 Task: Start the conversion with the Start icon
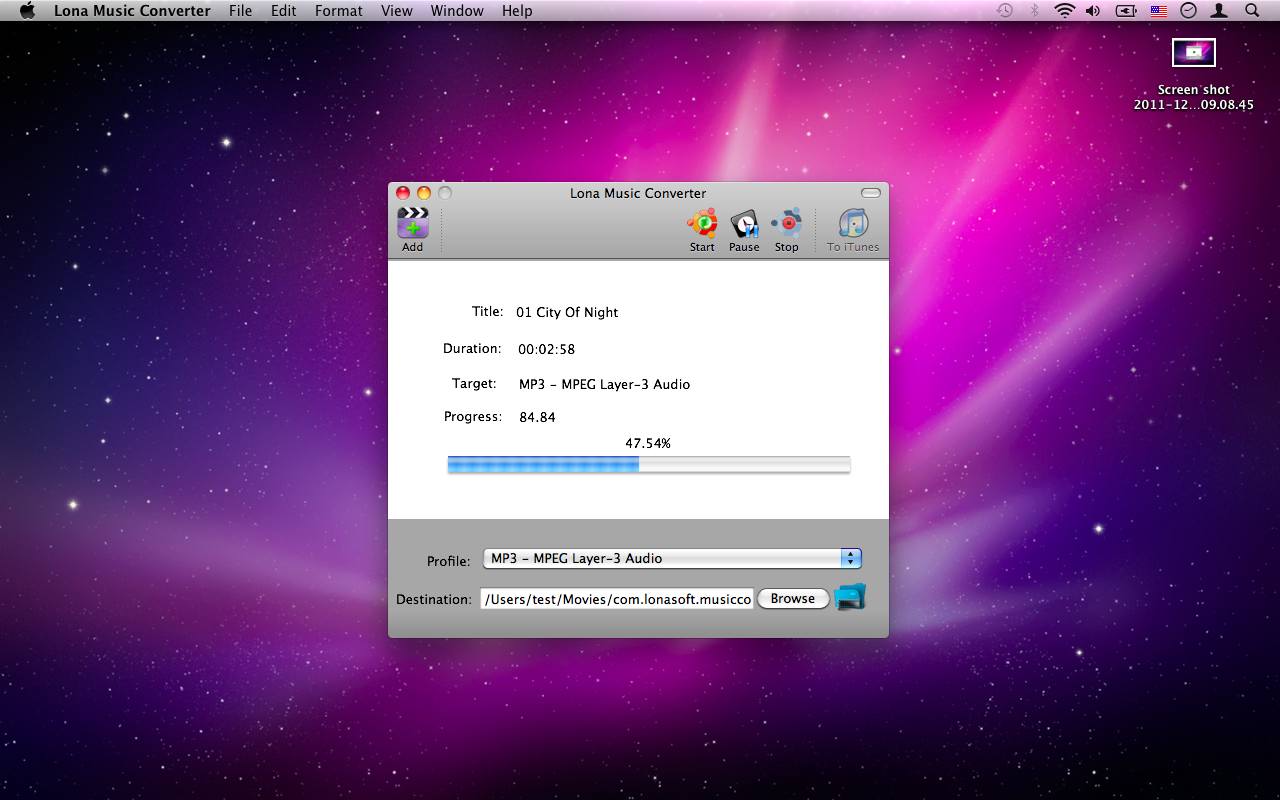[x=702, y=224]
